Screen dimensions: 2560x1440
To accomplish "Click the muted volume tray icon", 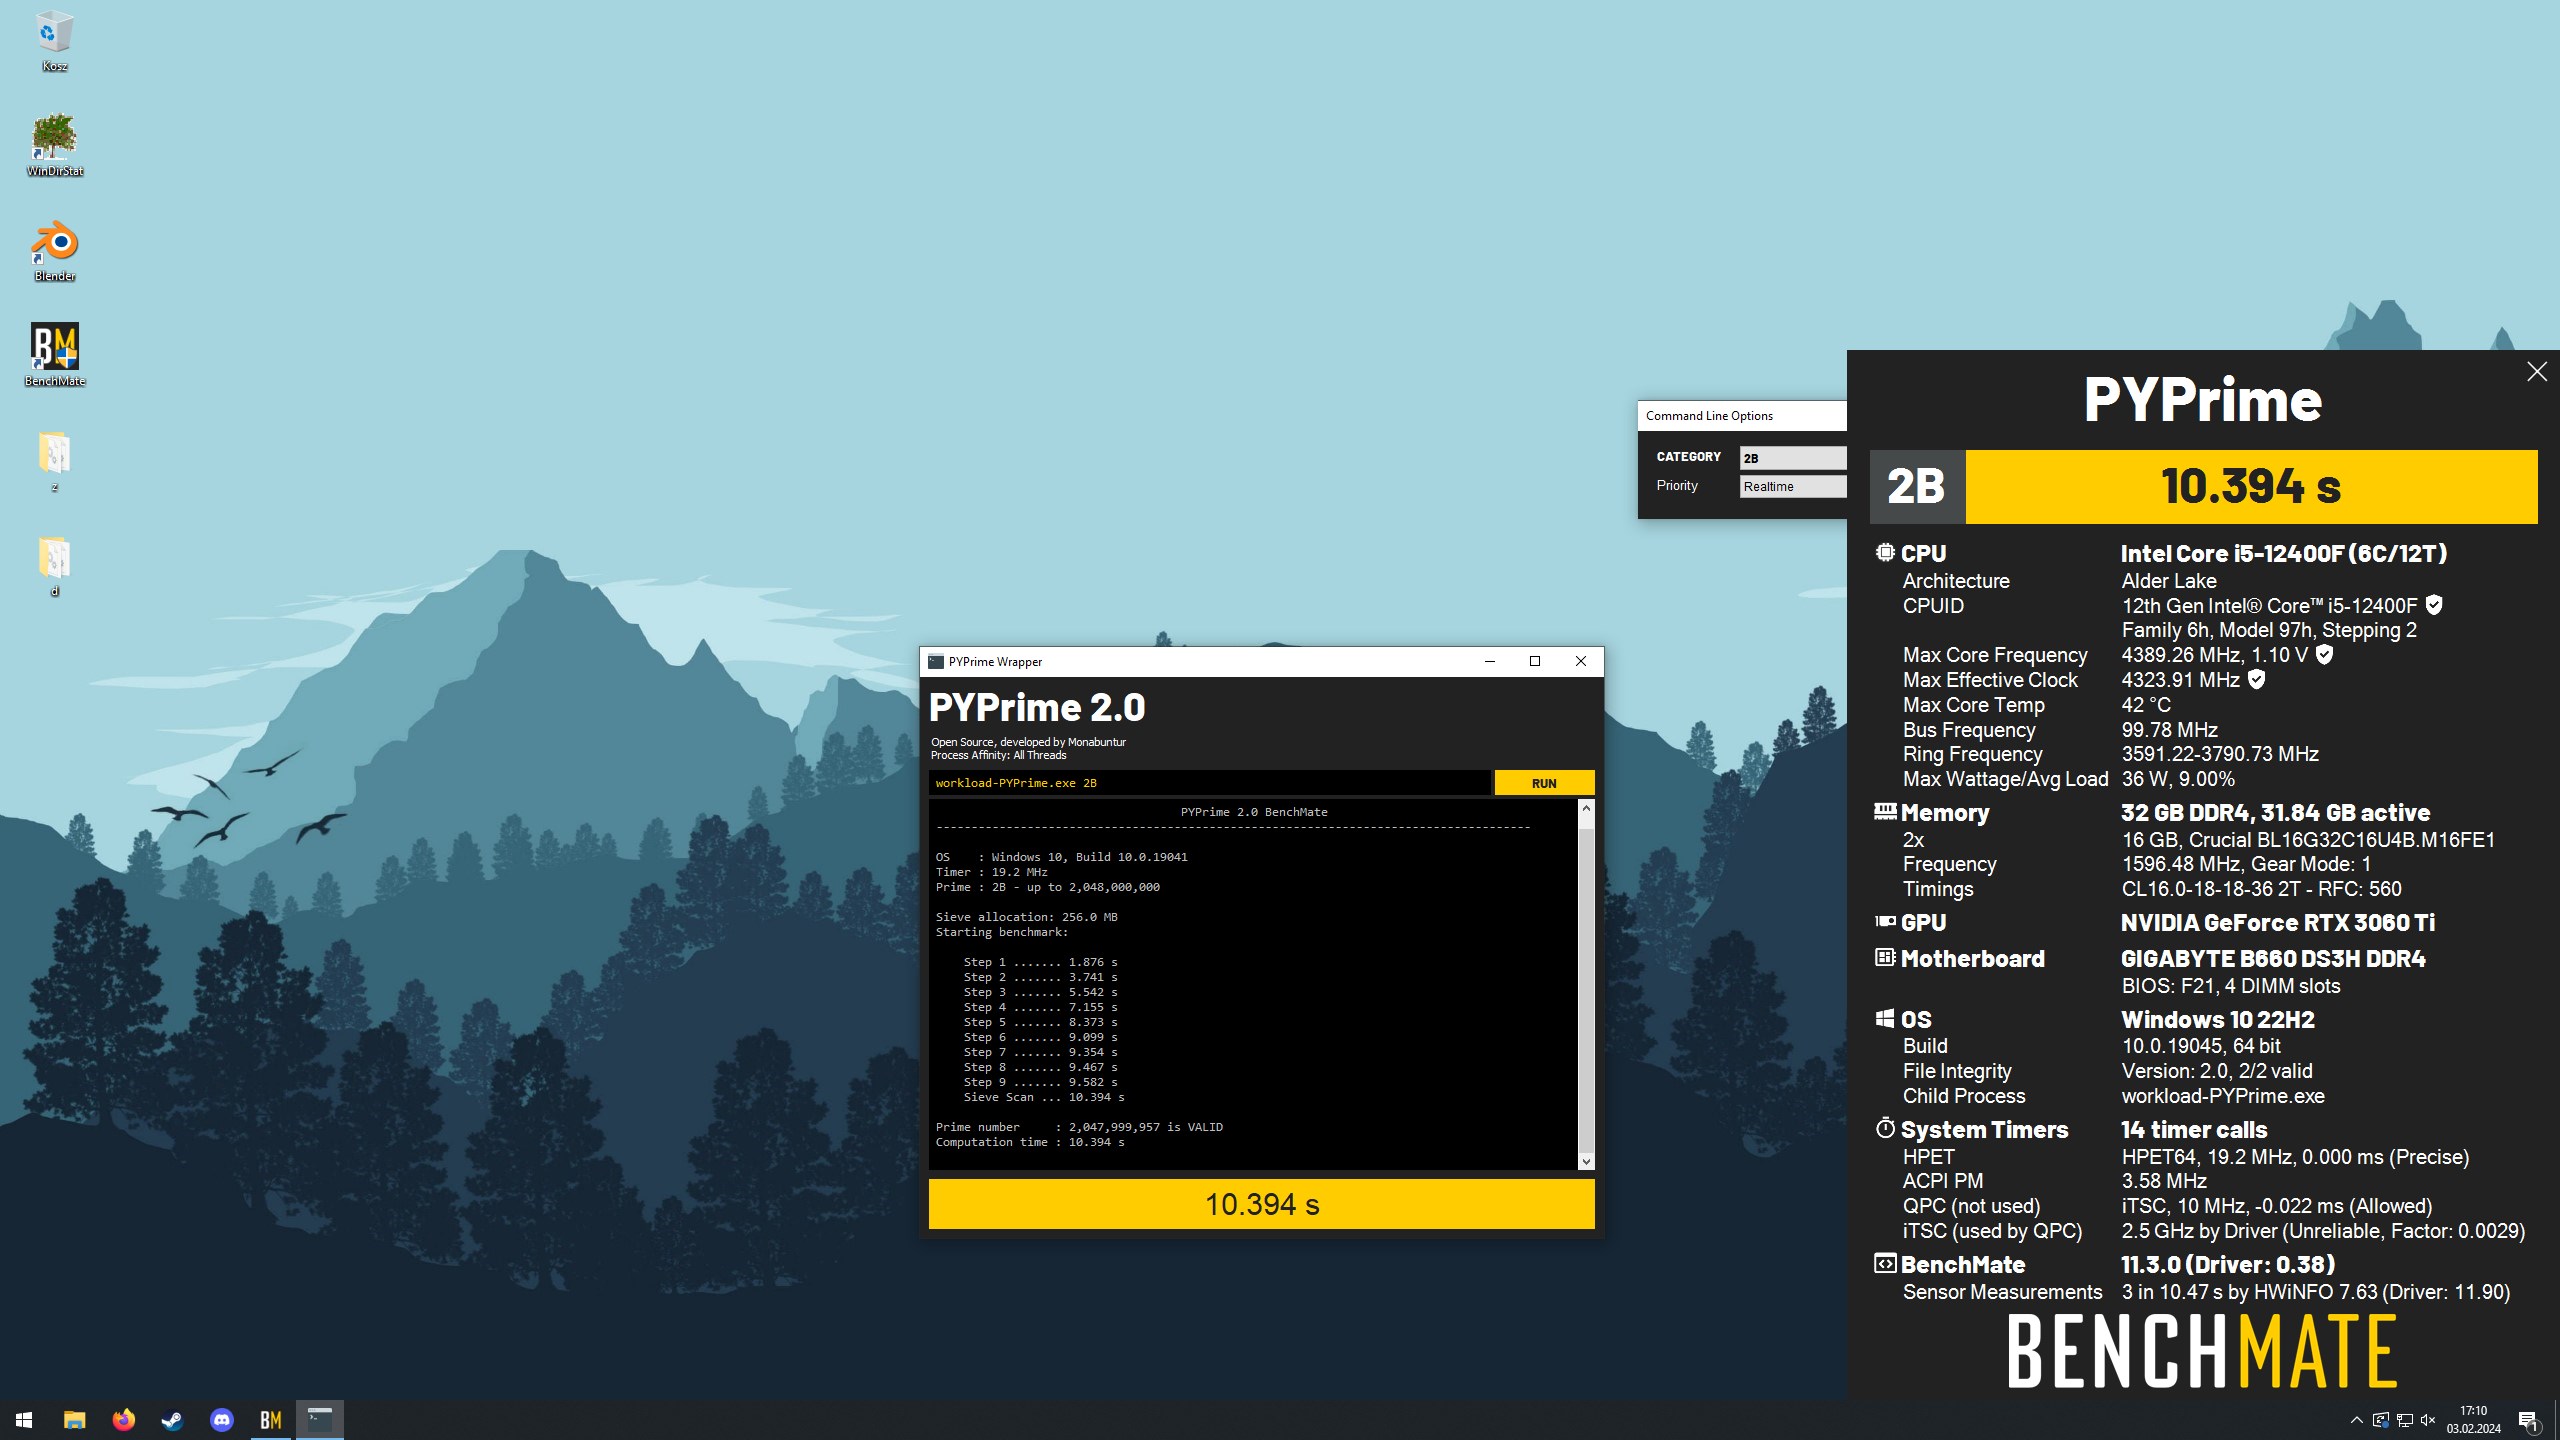I will pos(2428,1420).
